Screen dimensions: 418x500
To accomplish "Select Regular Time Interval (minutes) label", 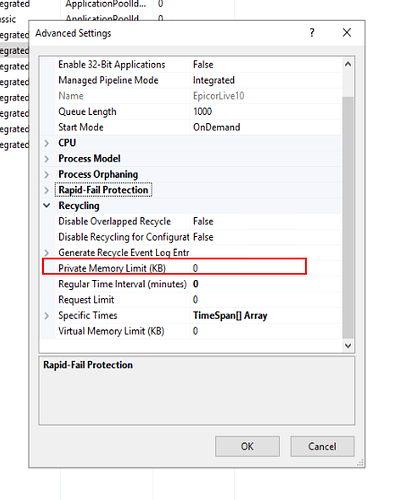I will point(122,284).
